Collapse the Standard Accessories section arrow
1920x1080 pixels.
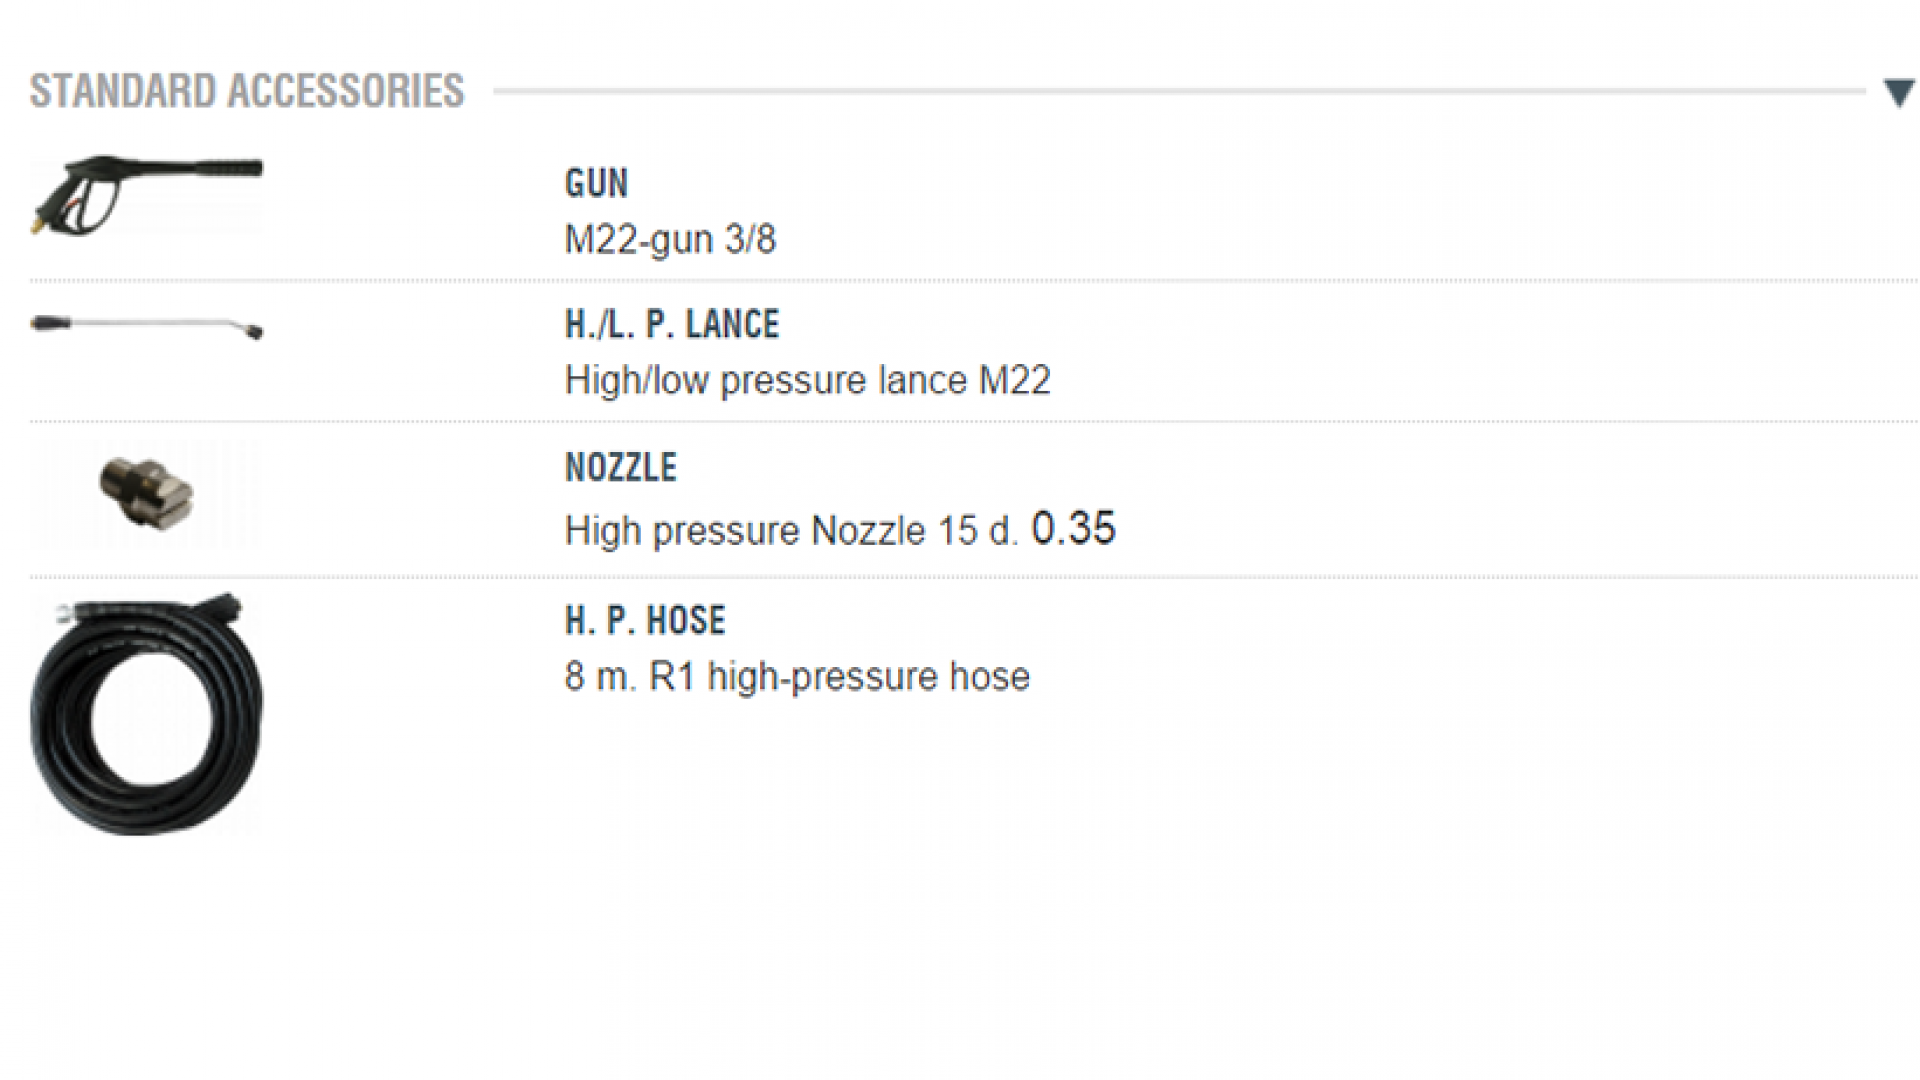point(1898,93)
